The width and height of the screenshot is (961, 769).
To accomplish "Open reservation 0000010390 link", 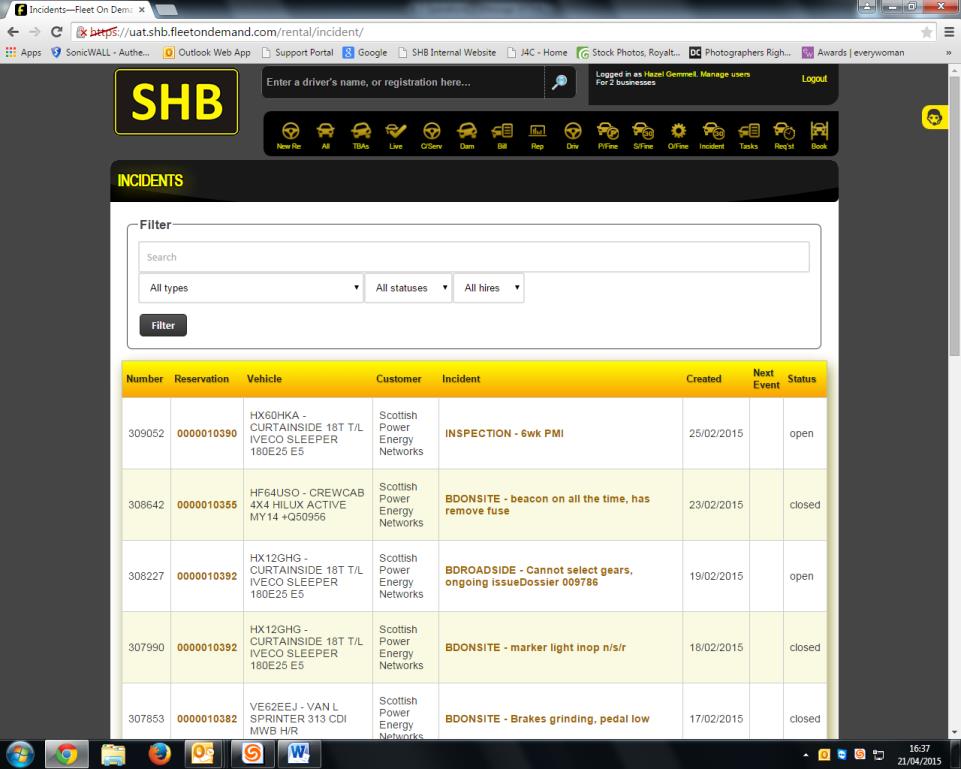I will [207, 434].
